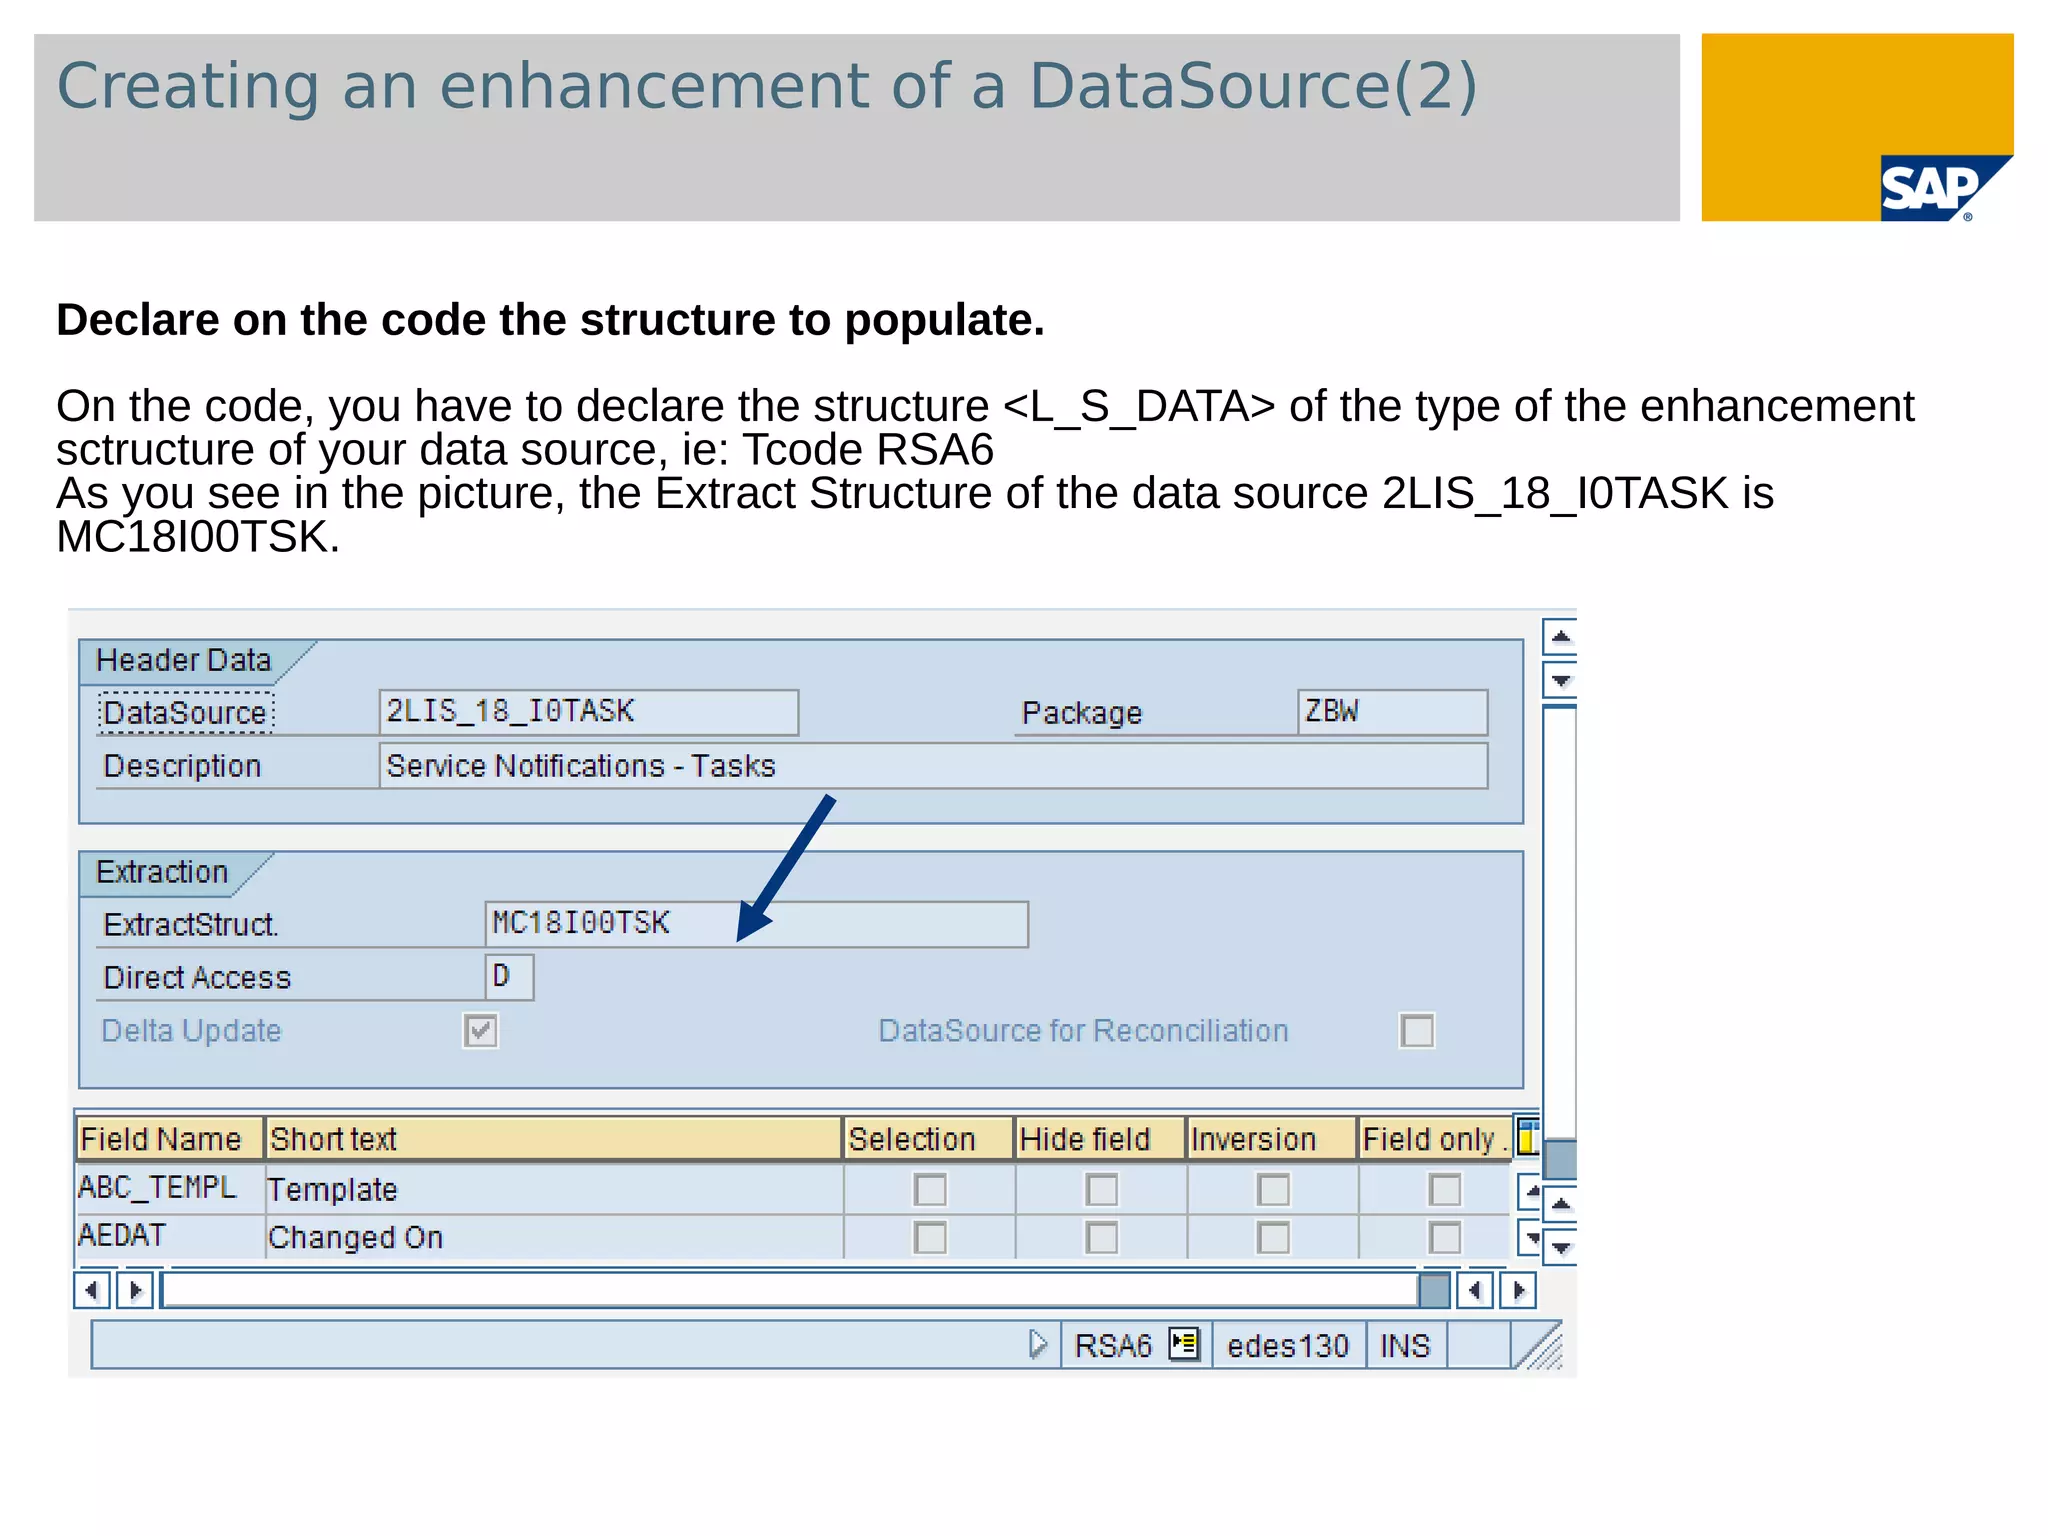
Task: Click the Changed On short text cell
Action: click(x=554, y=1237)
